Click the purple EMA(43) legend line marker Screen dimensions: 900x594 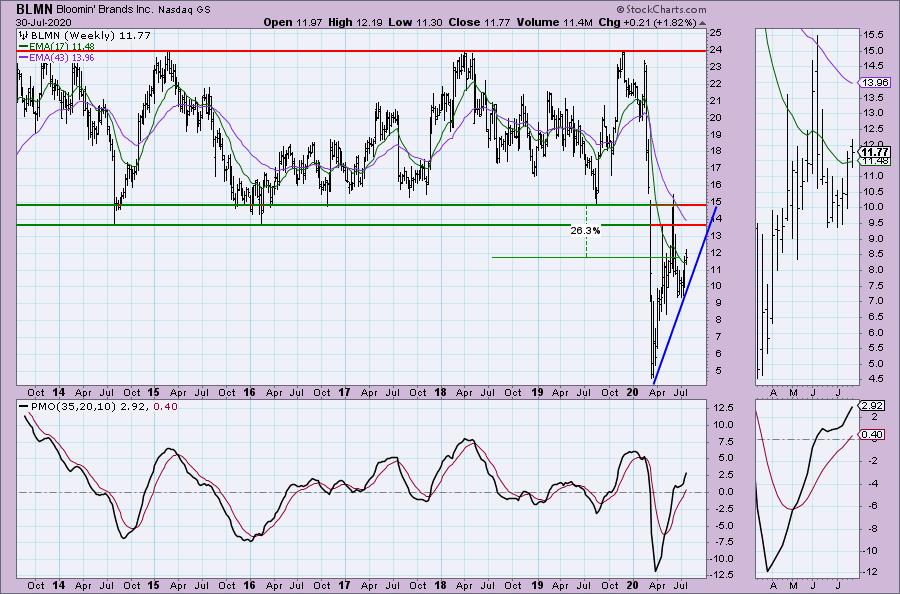click(24, 57)
